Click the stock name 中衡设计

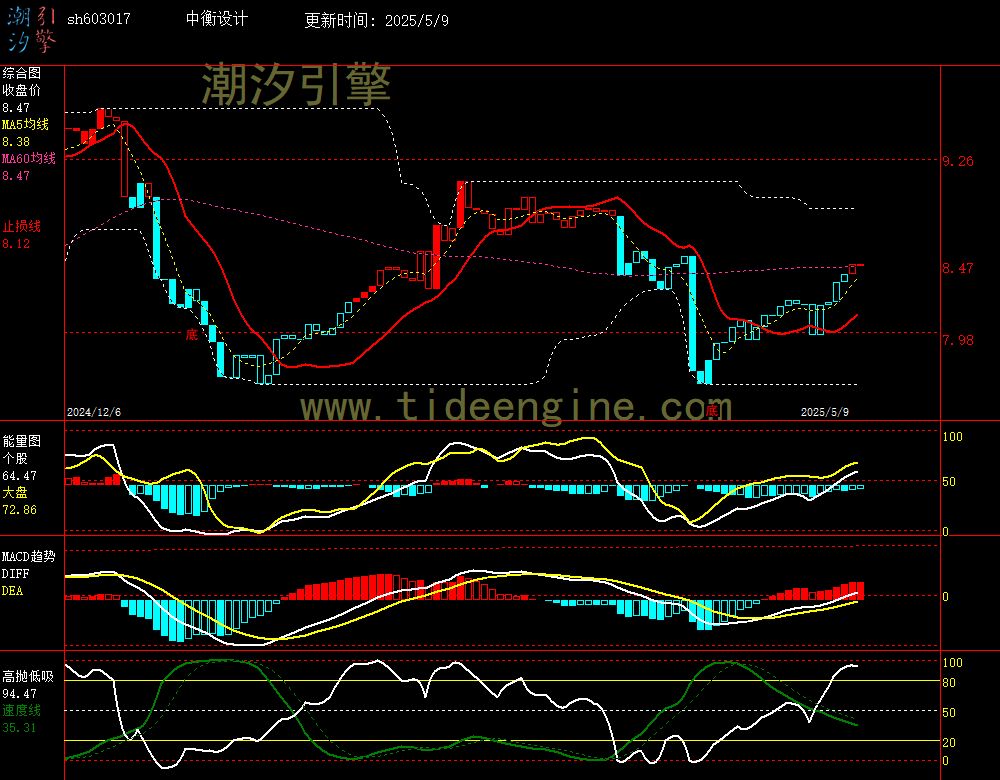(x=217, y=19)
